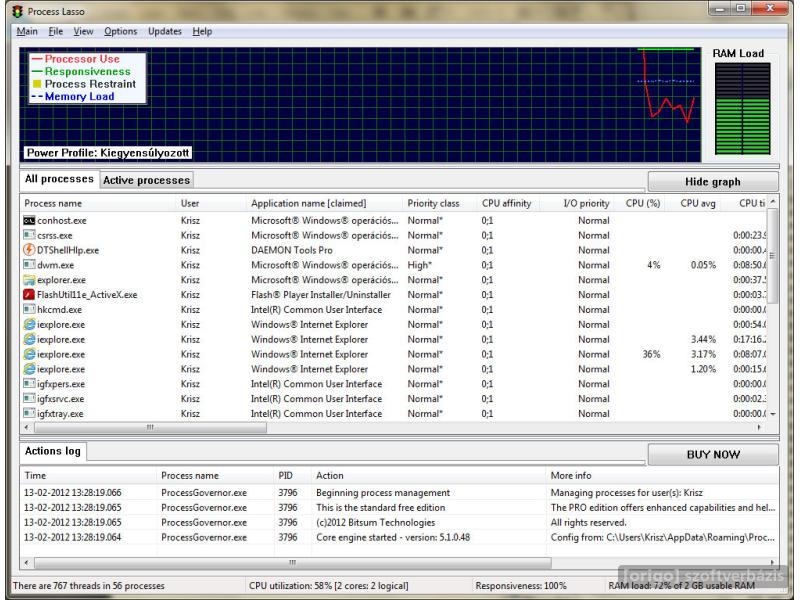The width and height of the screenshot is (800, 600).
Task: Sort by CPU avg column header
Action: coord(693,204)
